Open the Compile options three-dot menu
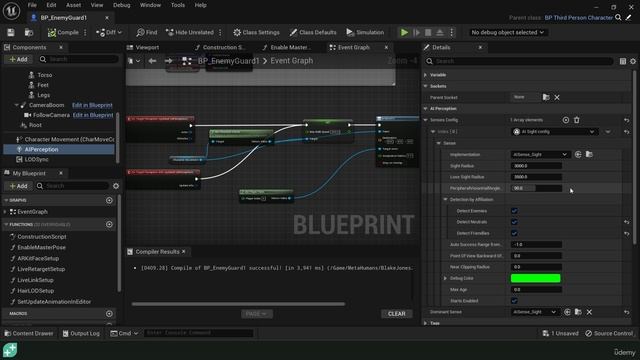 (x=85, y=32)
